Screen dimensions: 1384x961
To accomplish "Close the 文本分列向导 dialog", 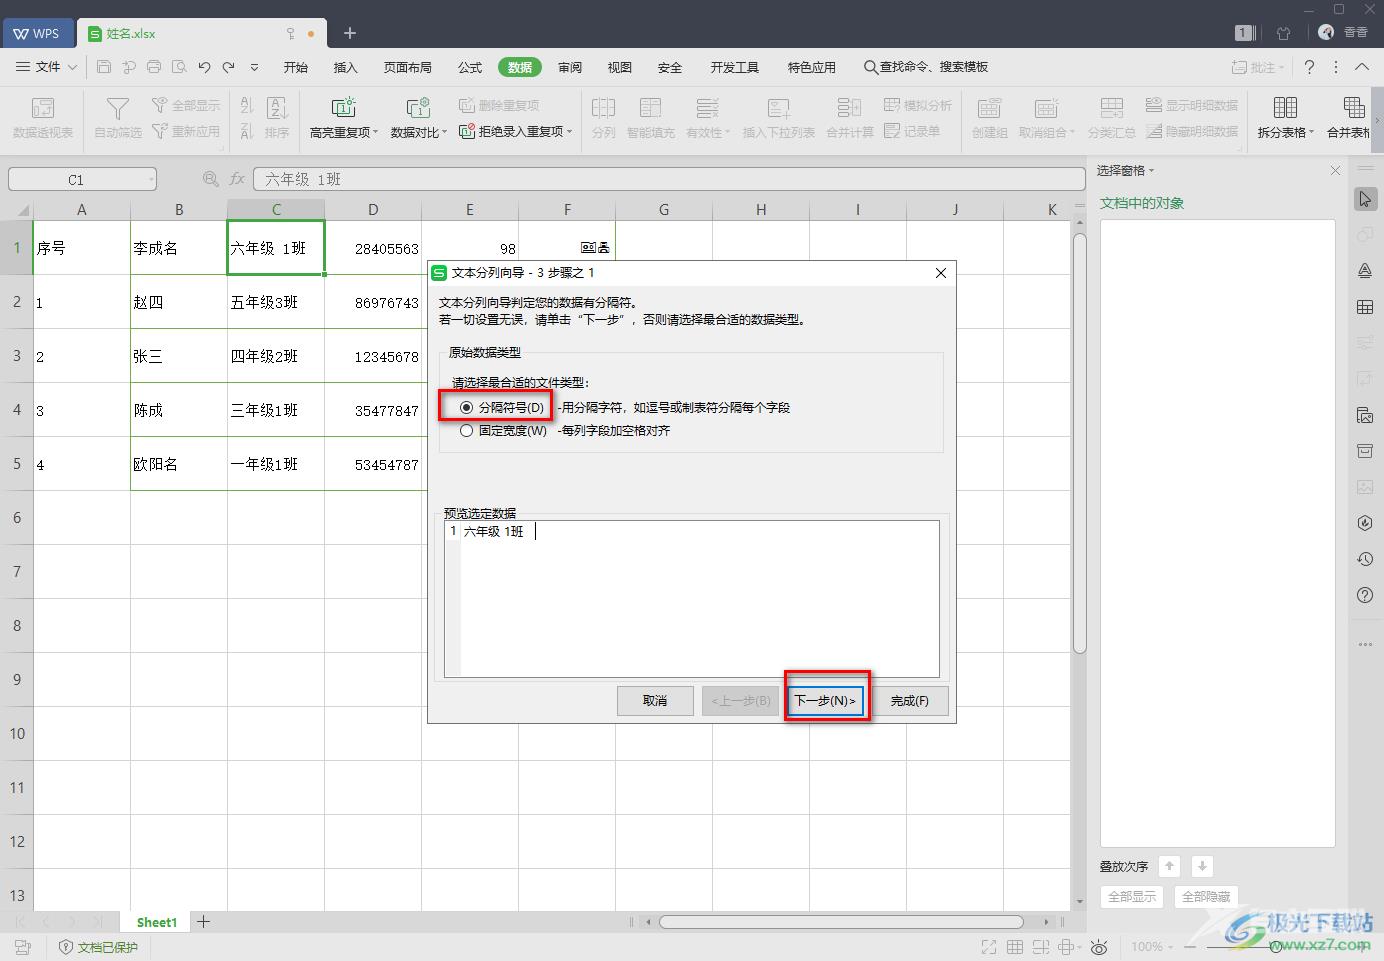I will coord(940,272).
